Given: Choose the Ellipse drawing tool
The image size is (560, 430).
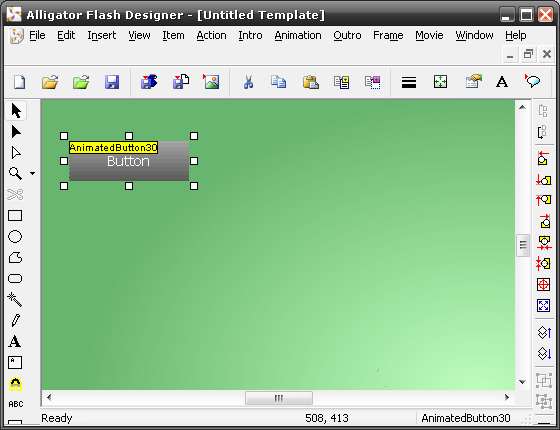Looking at the screenshot, I should point(15,236).
